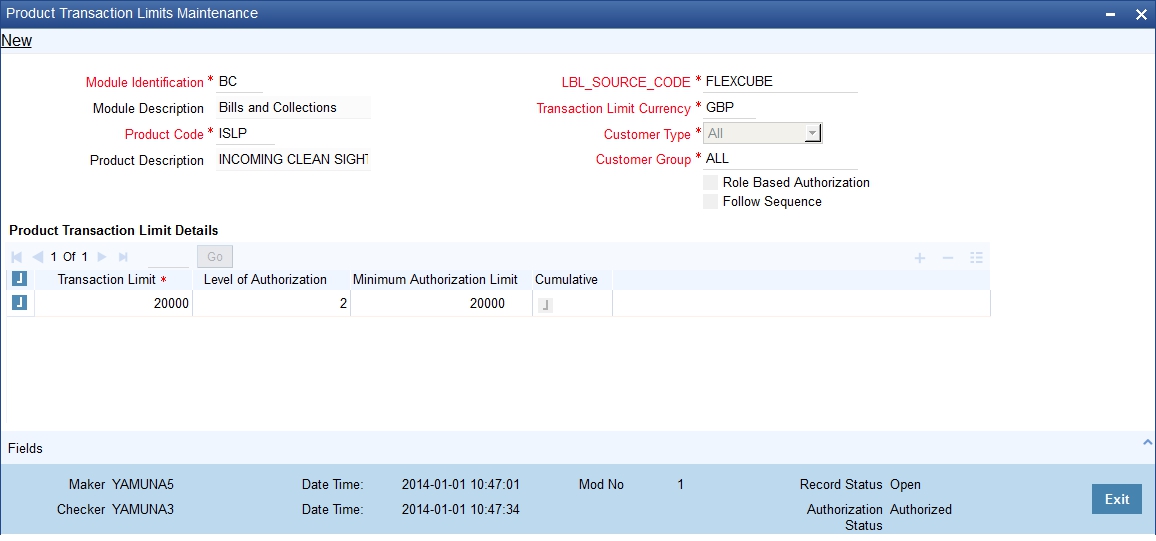Click the page number field beside Go
This screenshot has height=541, width=1156.
pyautogui.click(x=168, y=256)
